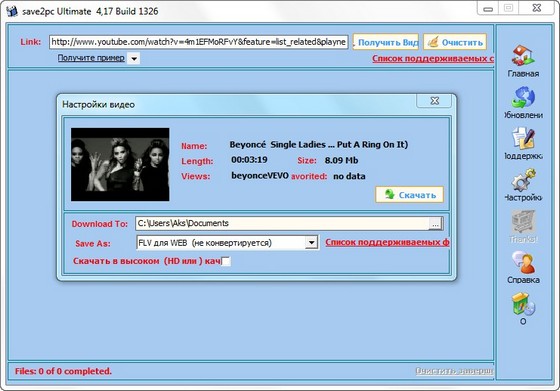This screenshot has width=560, height=391.
Task: Open the supported sites list link
Action: pos(433,59)
